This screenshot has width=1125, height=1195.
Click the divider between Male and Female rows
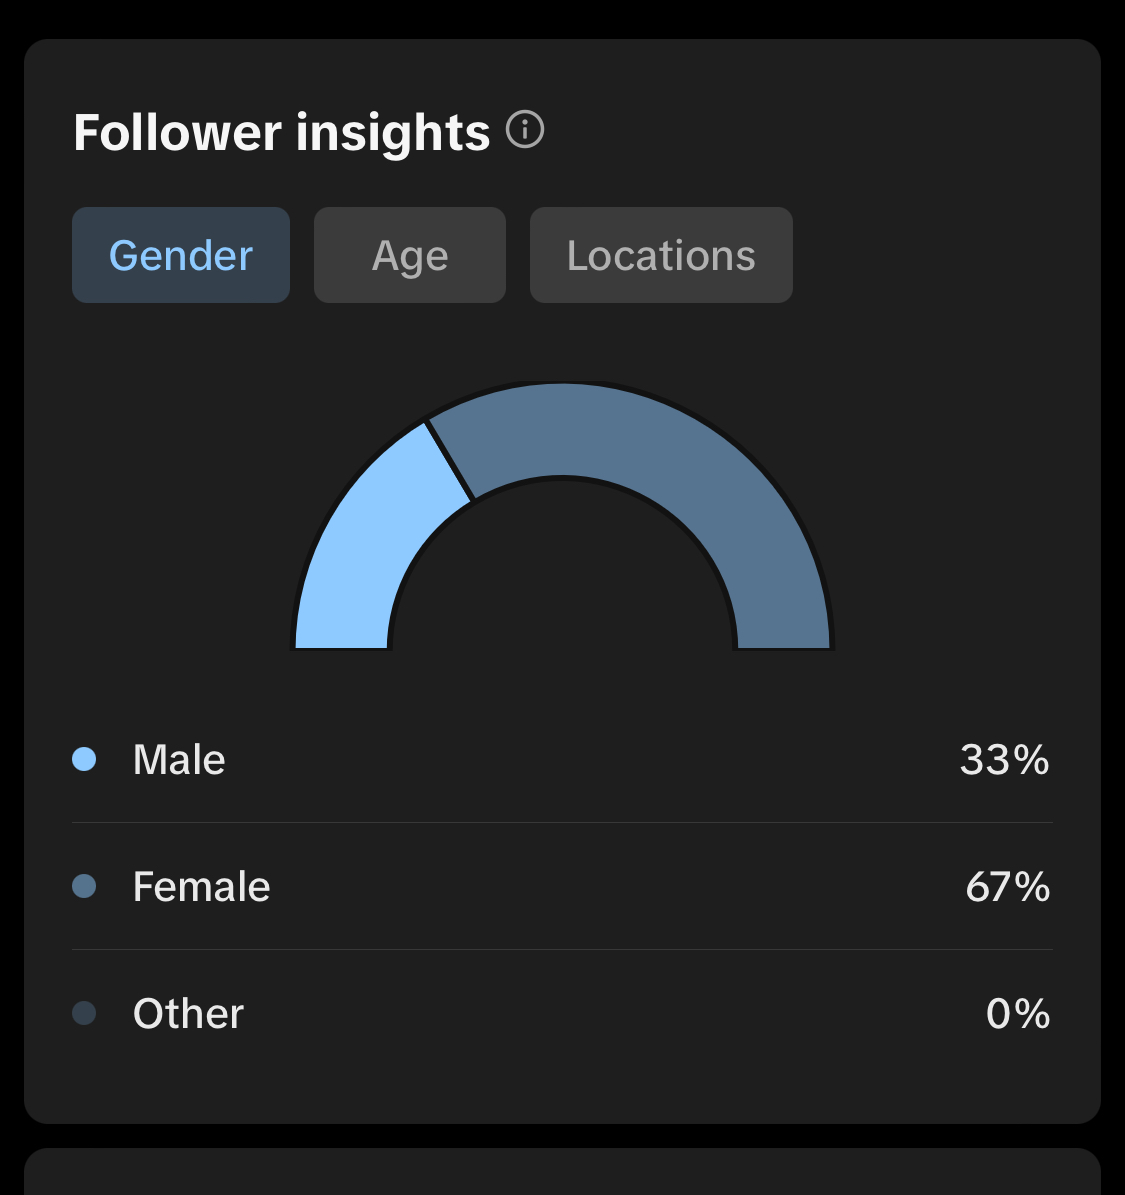point(562,822)
